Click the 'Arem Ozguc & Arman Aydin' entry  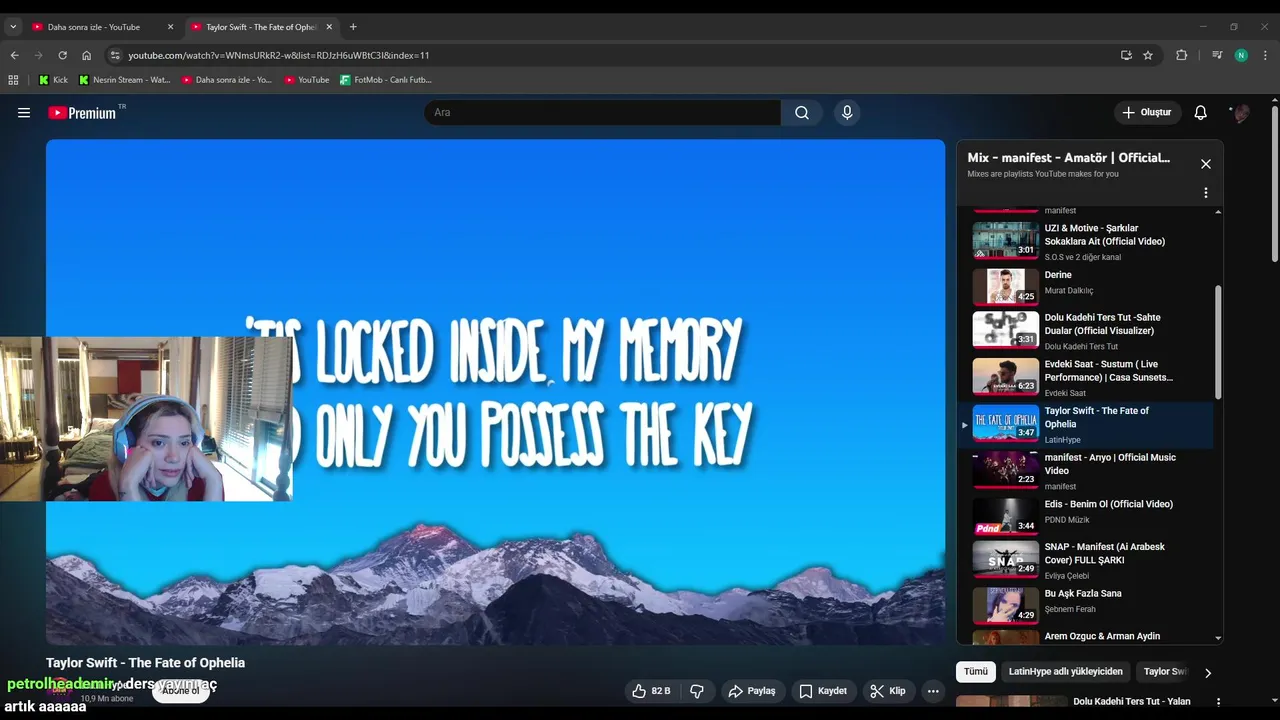point(1083,637)
